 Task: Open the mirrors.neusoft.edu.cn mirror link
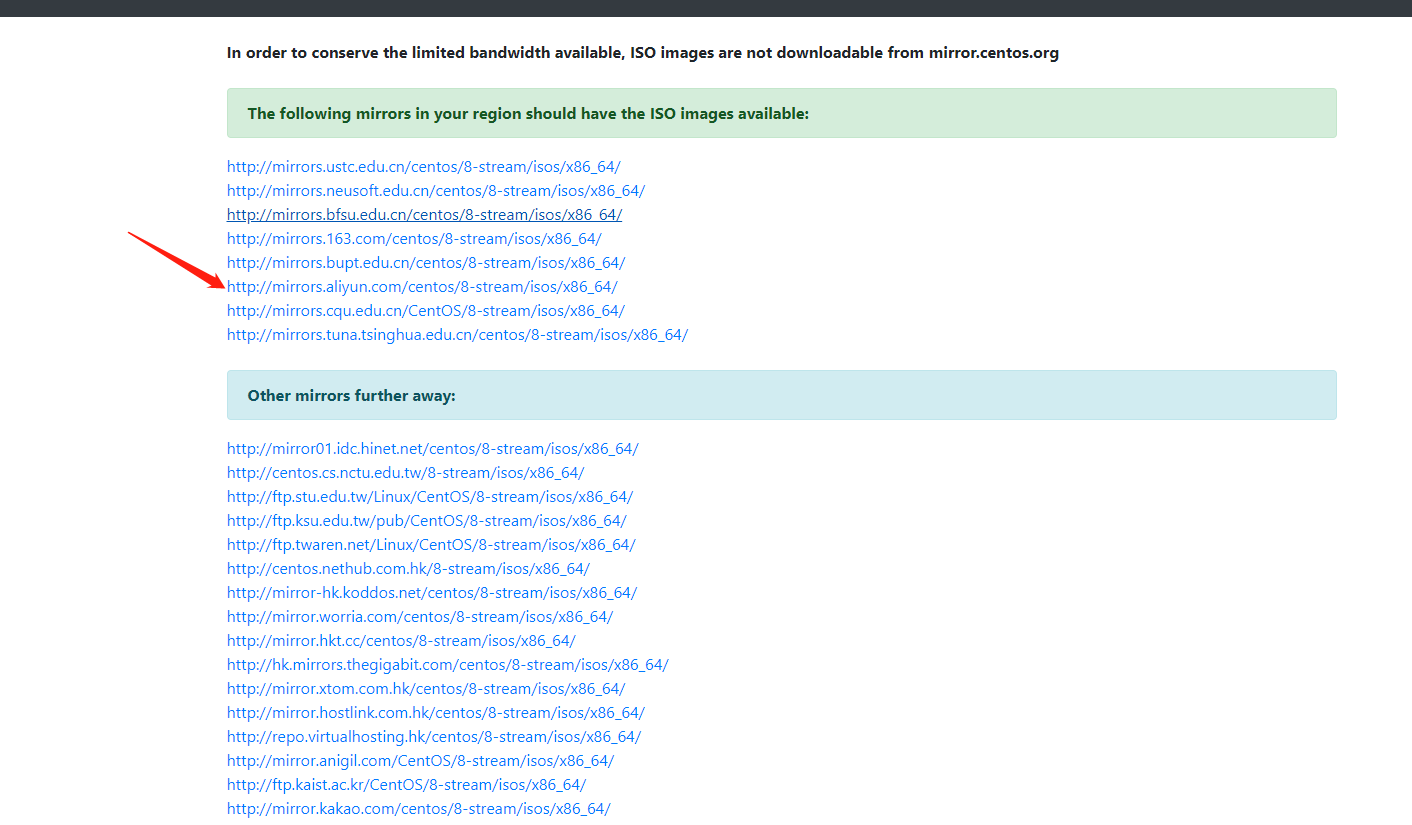click(436, 191)
